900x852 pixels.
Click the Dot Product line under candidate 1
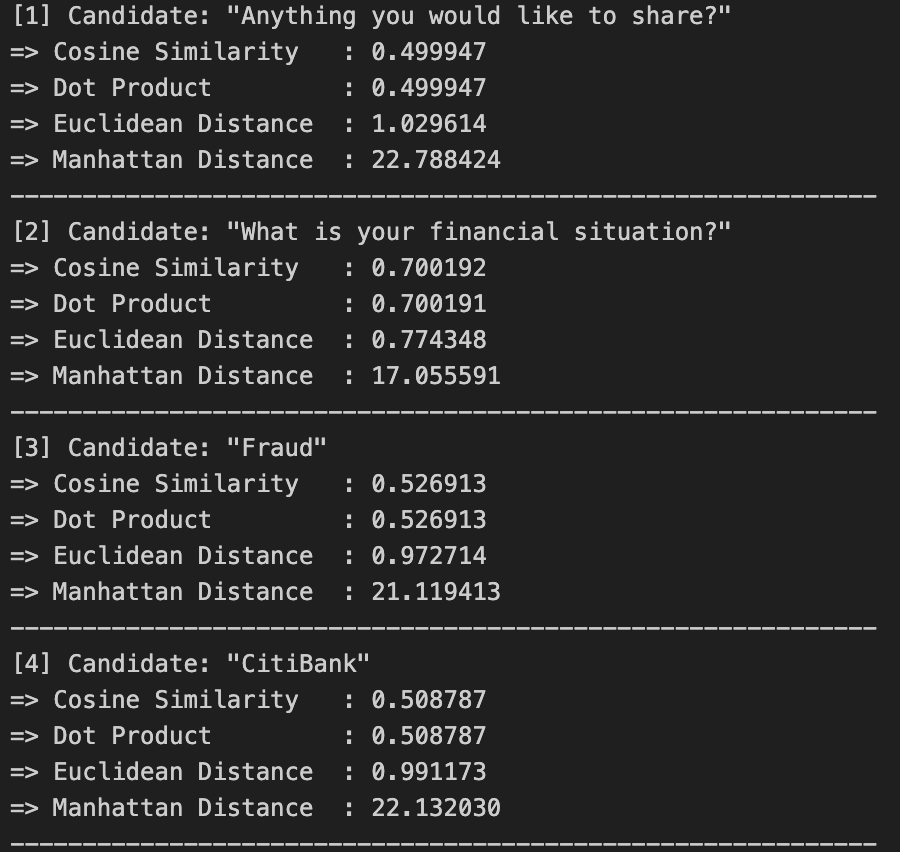click(248, 88)
